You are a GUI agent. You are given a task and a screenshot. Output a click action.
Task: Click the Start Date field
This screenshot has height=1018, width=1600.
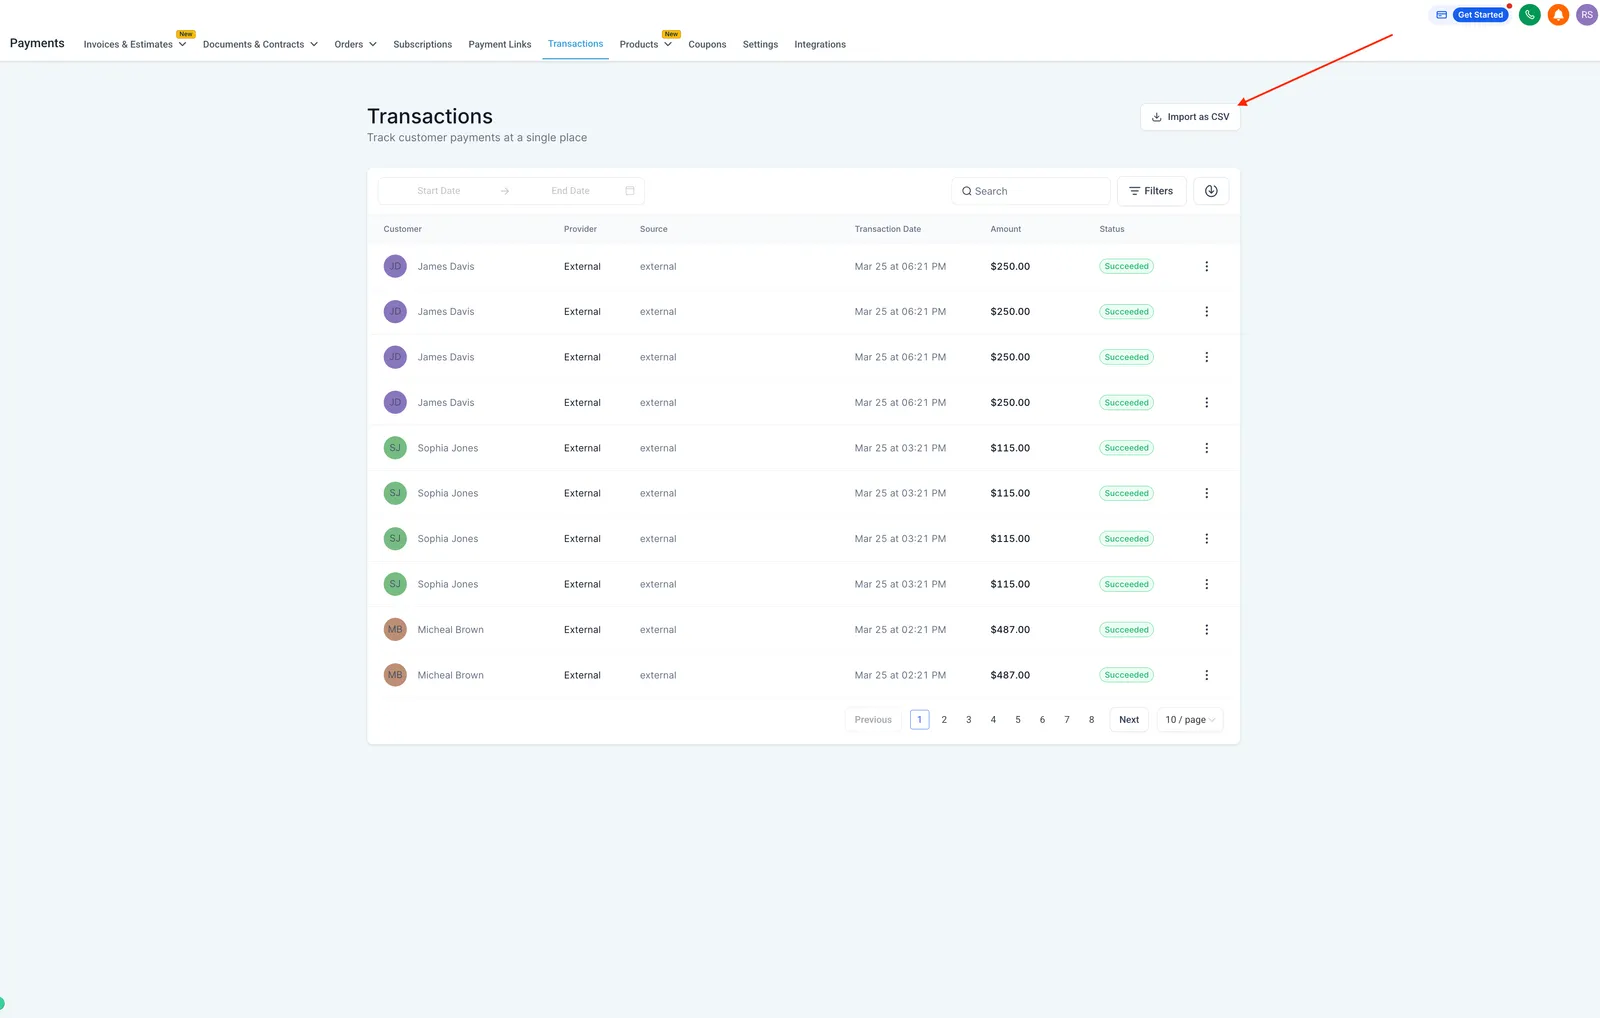click(x=439, y=191)
